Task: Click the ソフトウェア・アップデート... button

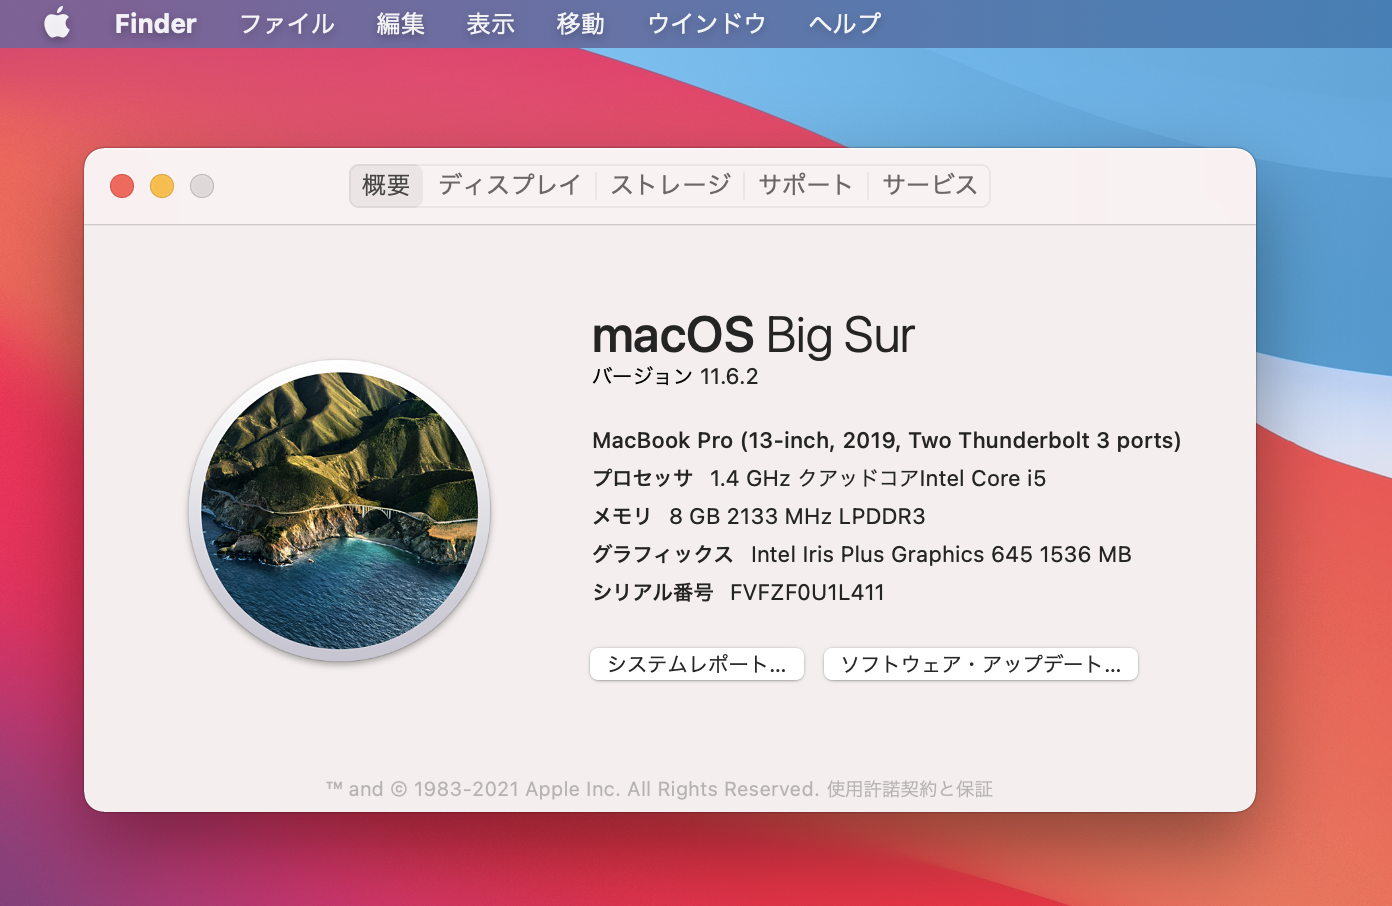Action: (981, 664)
